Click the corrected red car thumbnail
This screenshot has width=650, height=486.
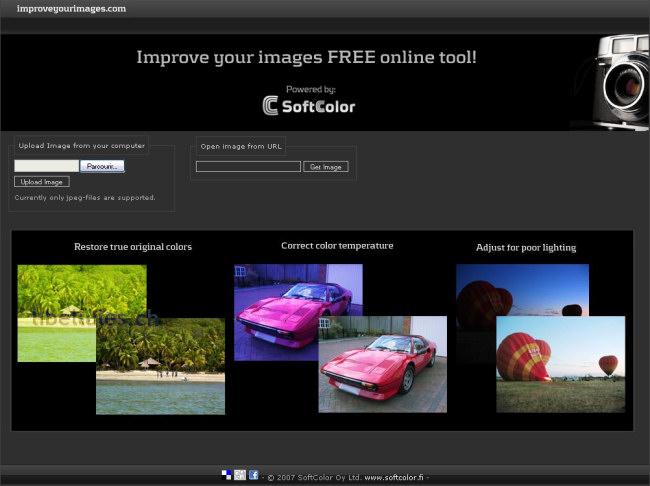[383, 364]
